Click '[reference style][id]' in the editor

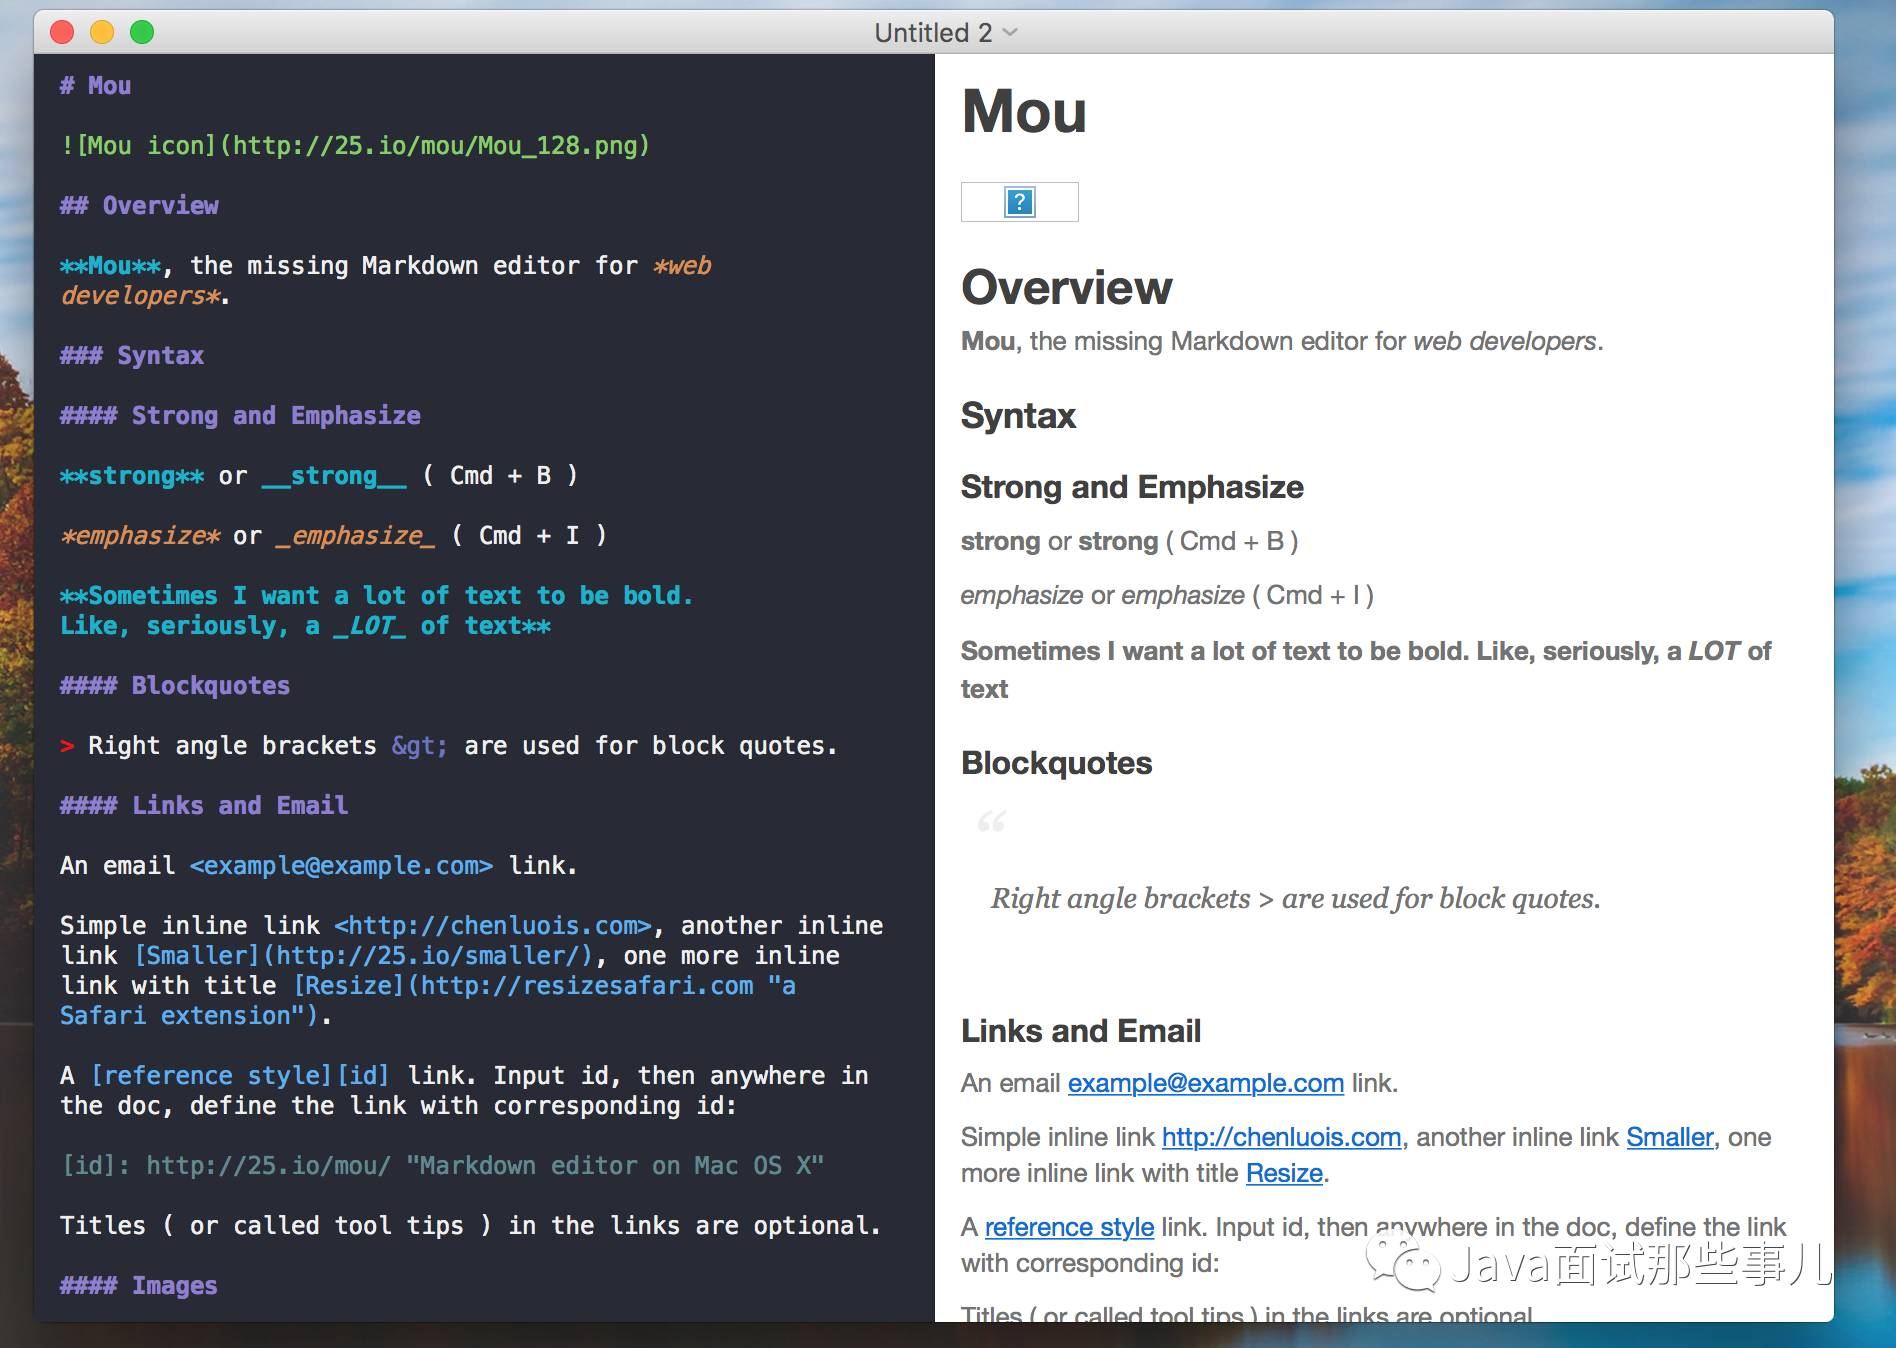[240, 1076]
